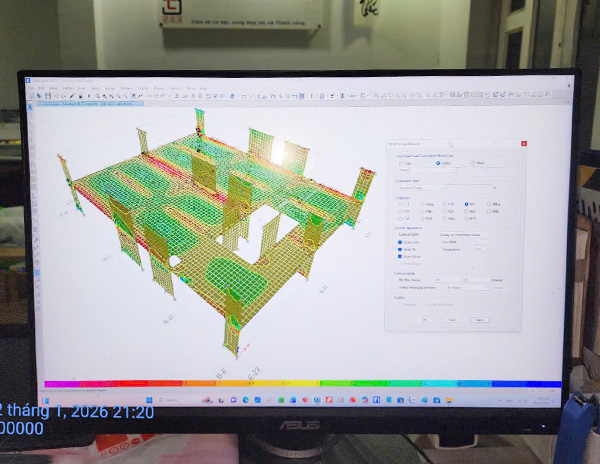
Task: Click the Max range input field
Action: [476, 280]
